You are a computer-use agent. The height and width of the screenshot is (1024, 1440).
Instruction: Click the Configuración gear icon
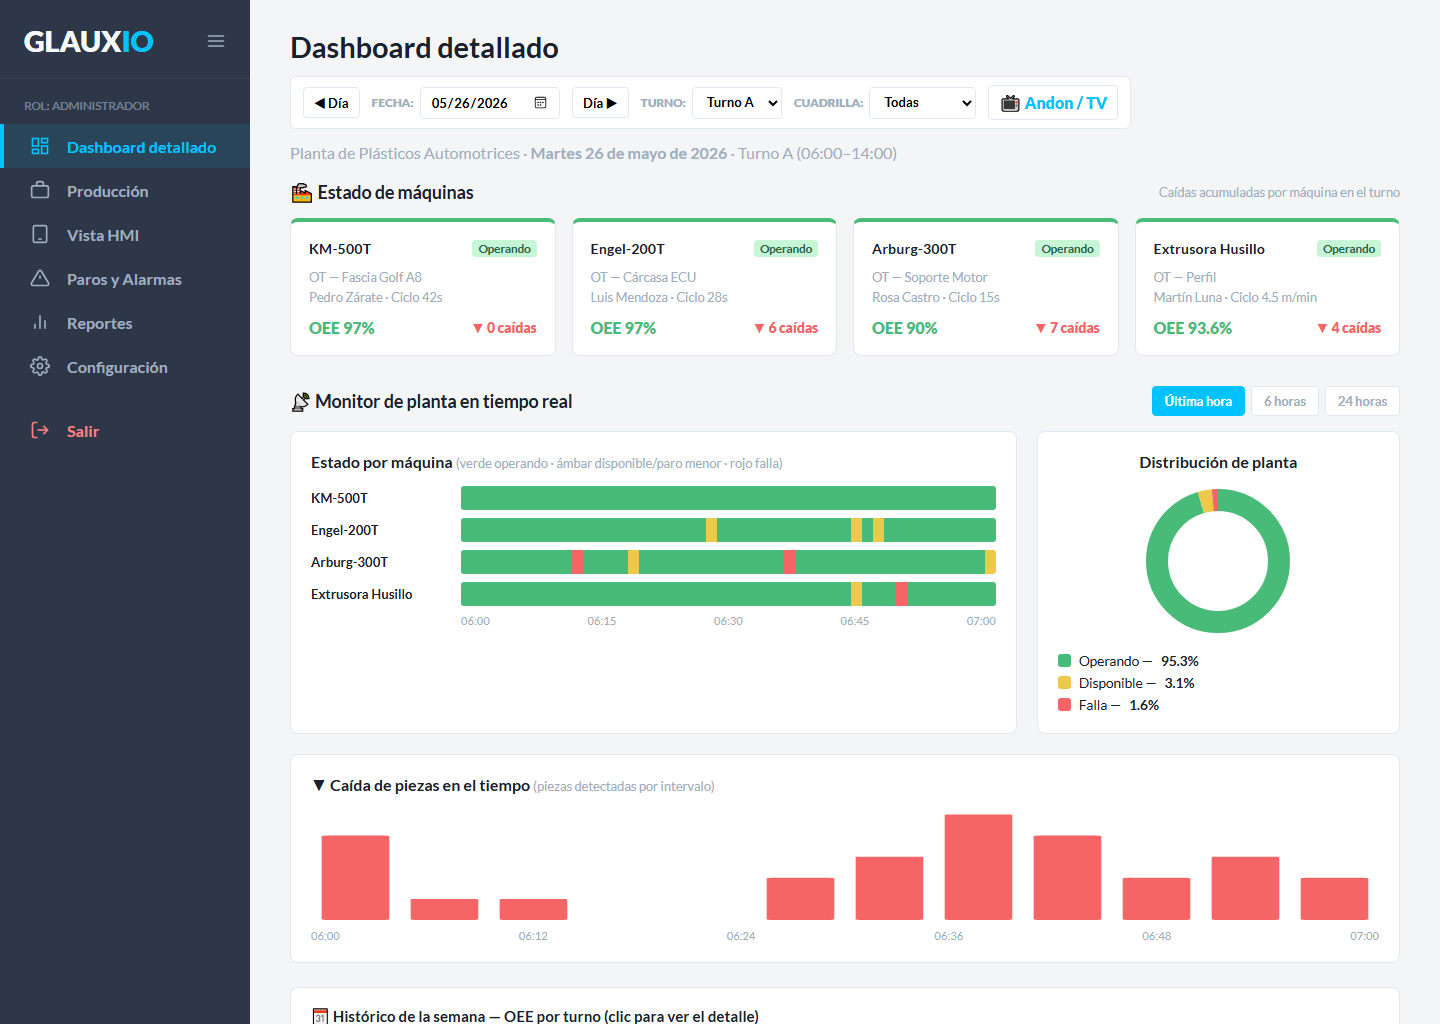click(40, 366)
